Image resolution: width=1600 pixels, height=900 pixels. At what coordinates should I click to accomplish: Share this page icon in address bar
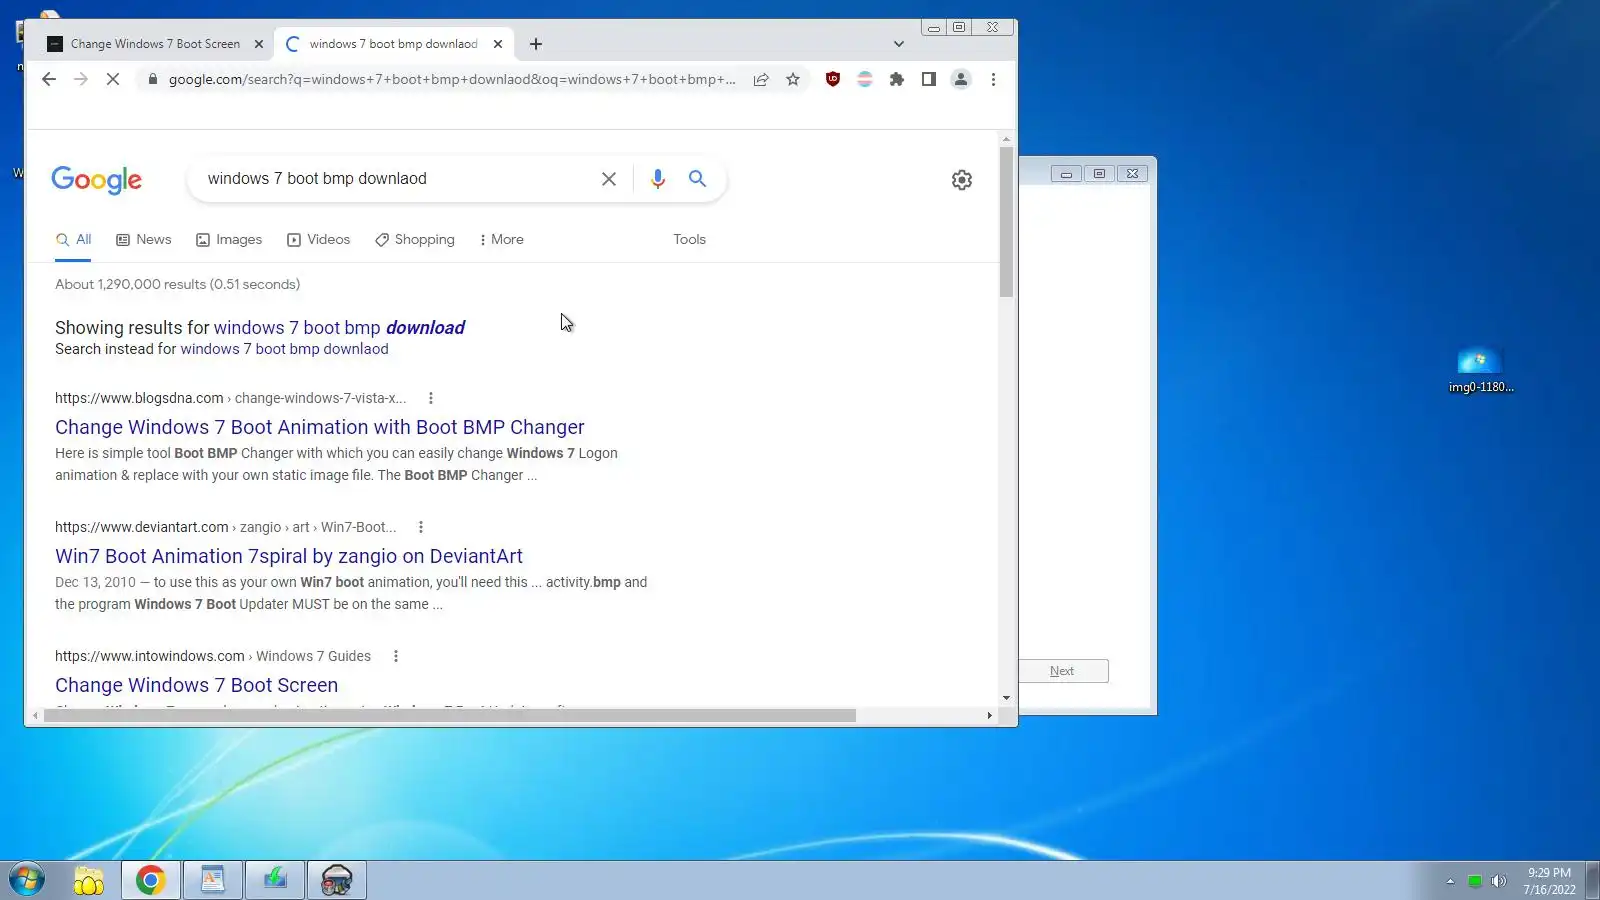click(x=761, y=79)
